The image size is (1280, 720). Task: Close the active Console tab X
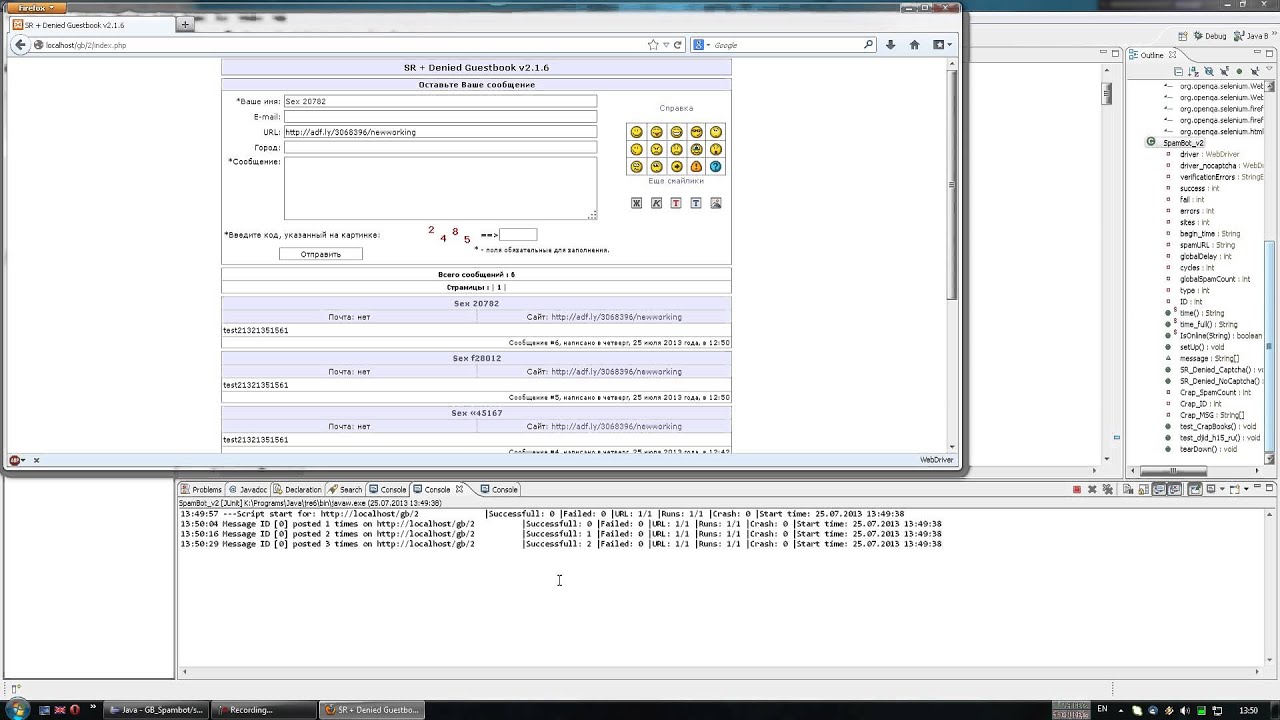[459, 489]
